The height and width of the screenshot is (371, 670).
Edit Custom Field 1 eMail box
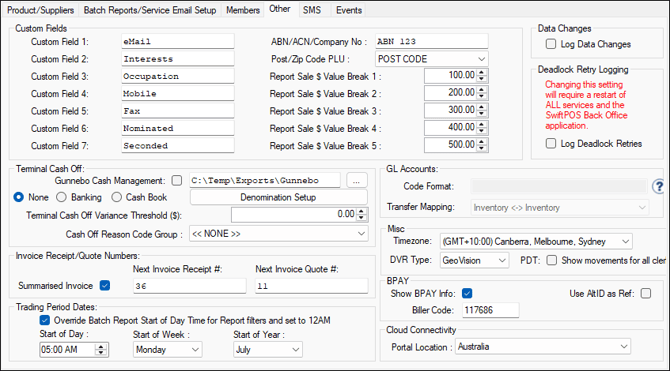tap(178, 41)
